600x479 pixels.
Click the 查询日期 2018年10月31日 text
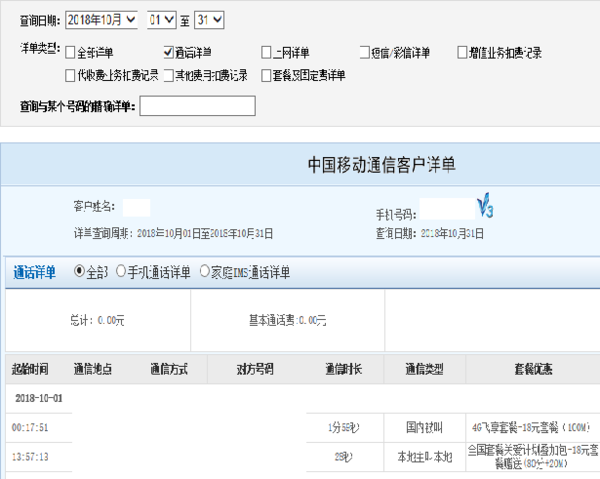click(x=430, y=233)
